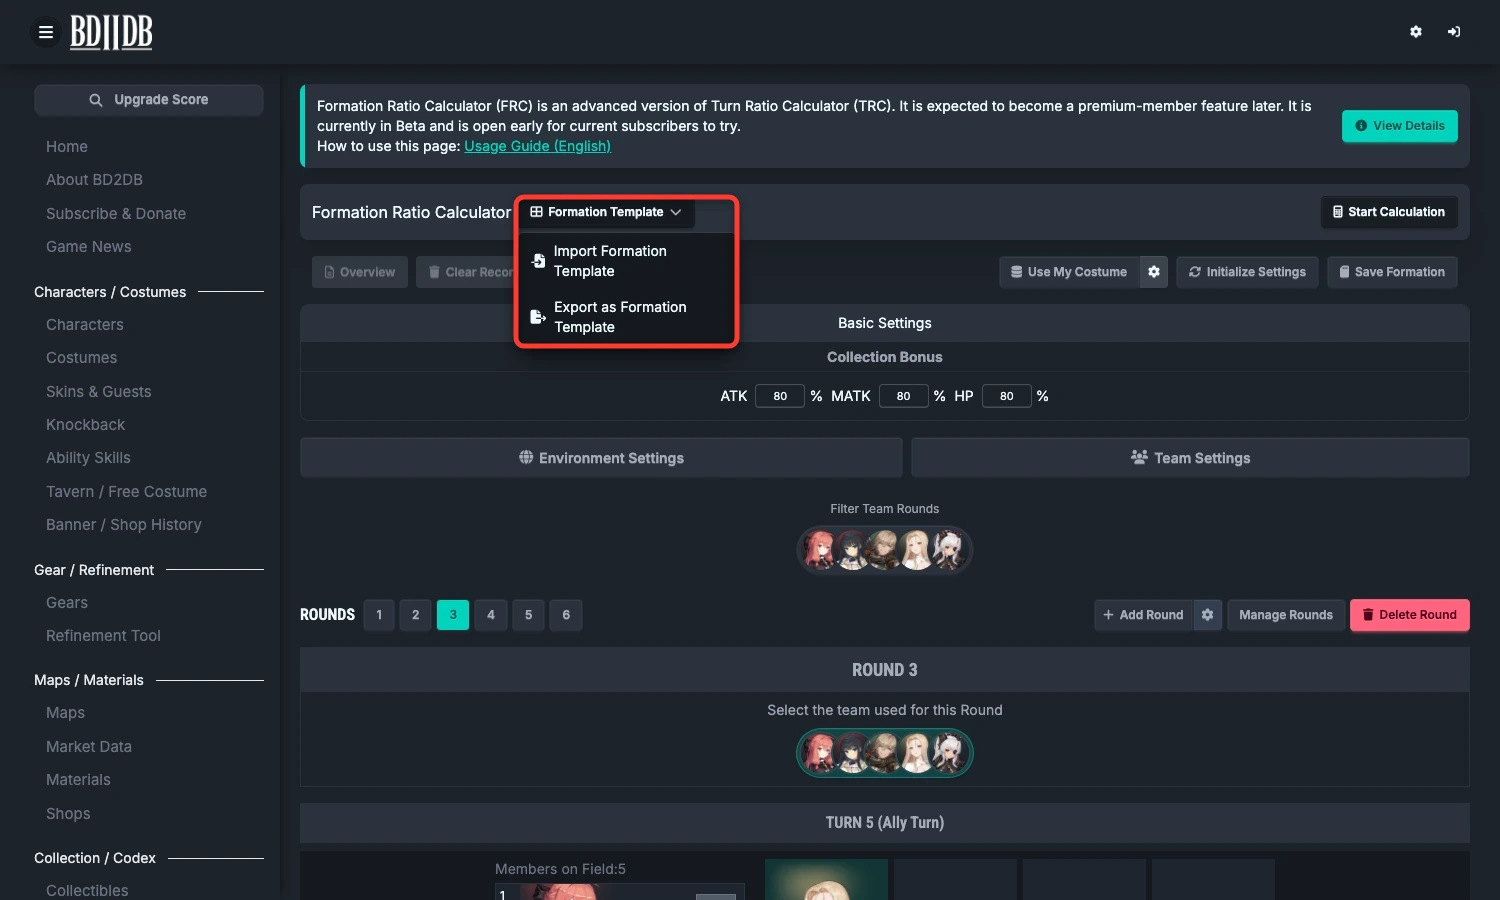The width and height of the screenshot is (1500, 900).
Task: Click the Upgrade Score search box
Action: click(149, 100)
